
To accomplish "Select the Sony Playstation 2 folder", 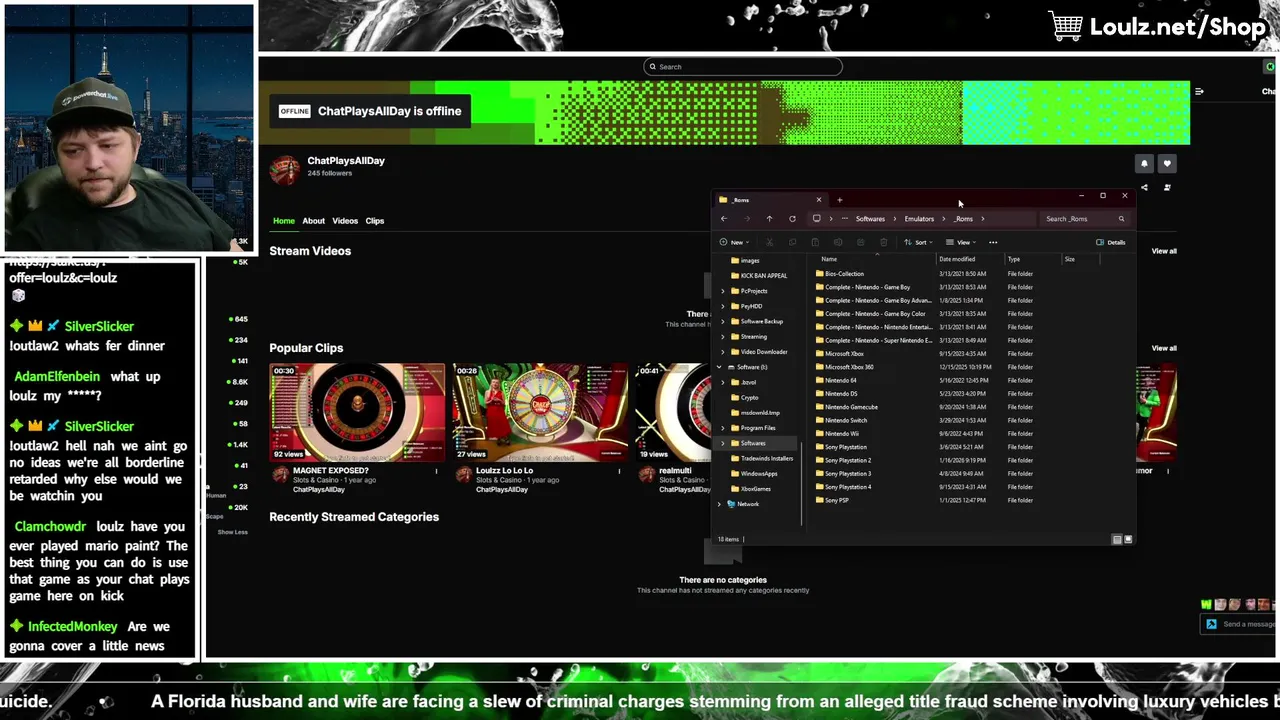I will point(844,460).
